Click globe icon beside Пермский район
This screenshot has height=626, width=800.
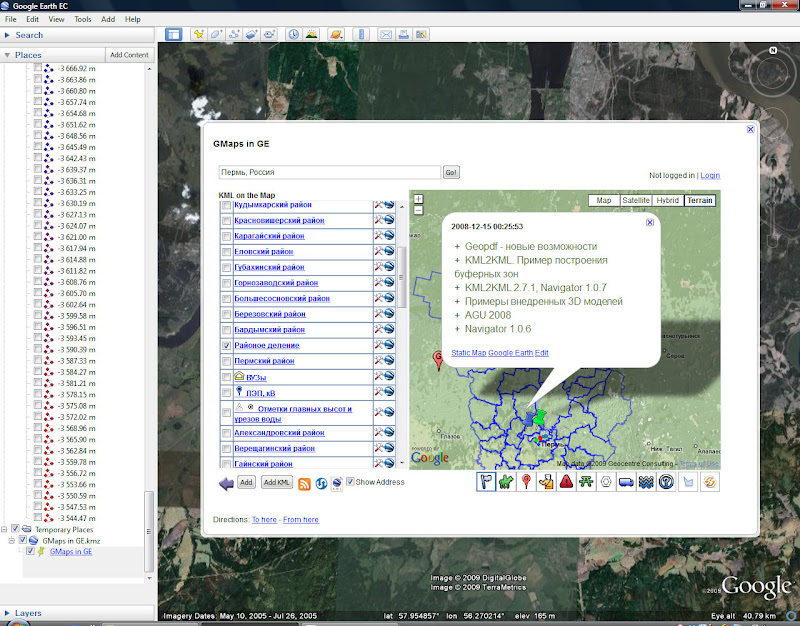click(389, 360)
